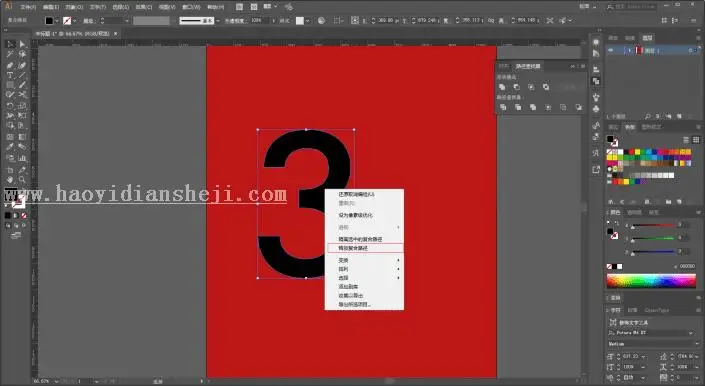705x386 pixels.
Task: Click the layer target circle for layer 1
Action: coord(691,51)
